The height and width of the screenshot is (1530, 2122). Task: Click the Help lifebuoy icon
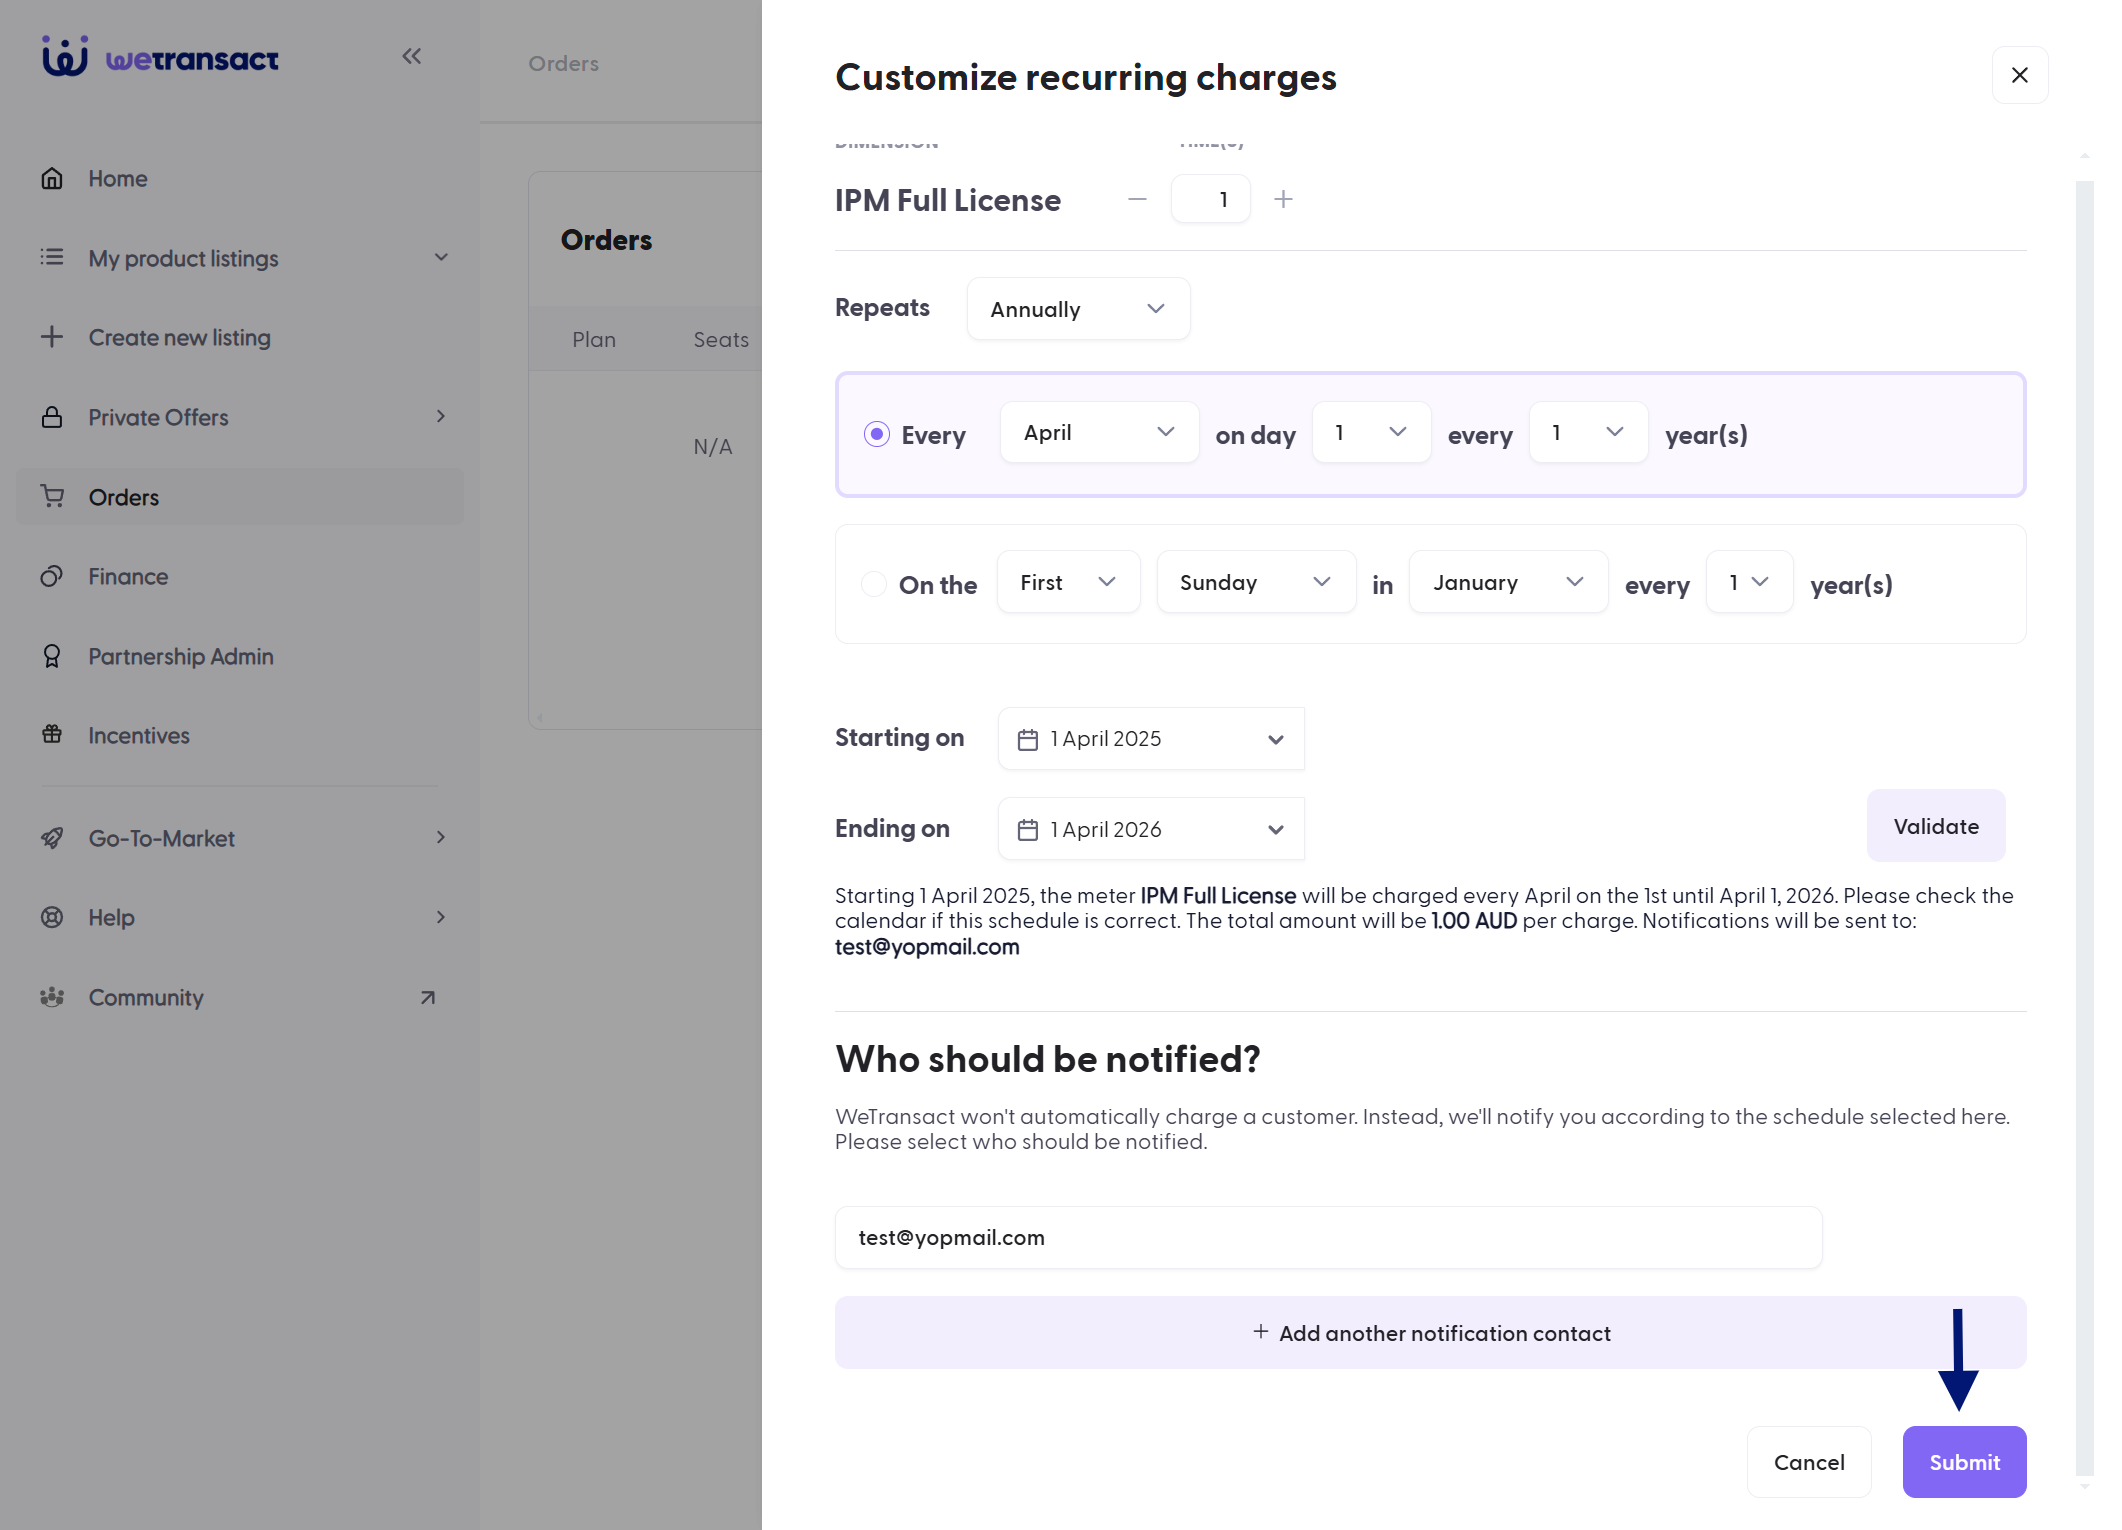tap(52, 917)
